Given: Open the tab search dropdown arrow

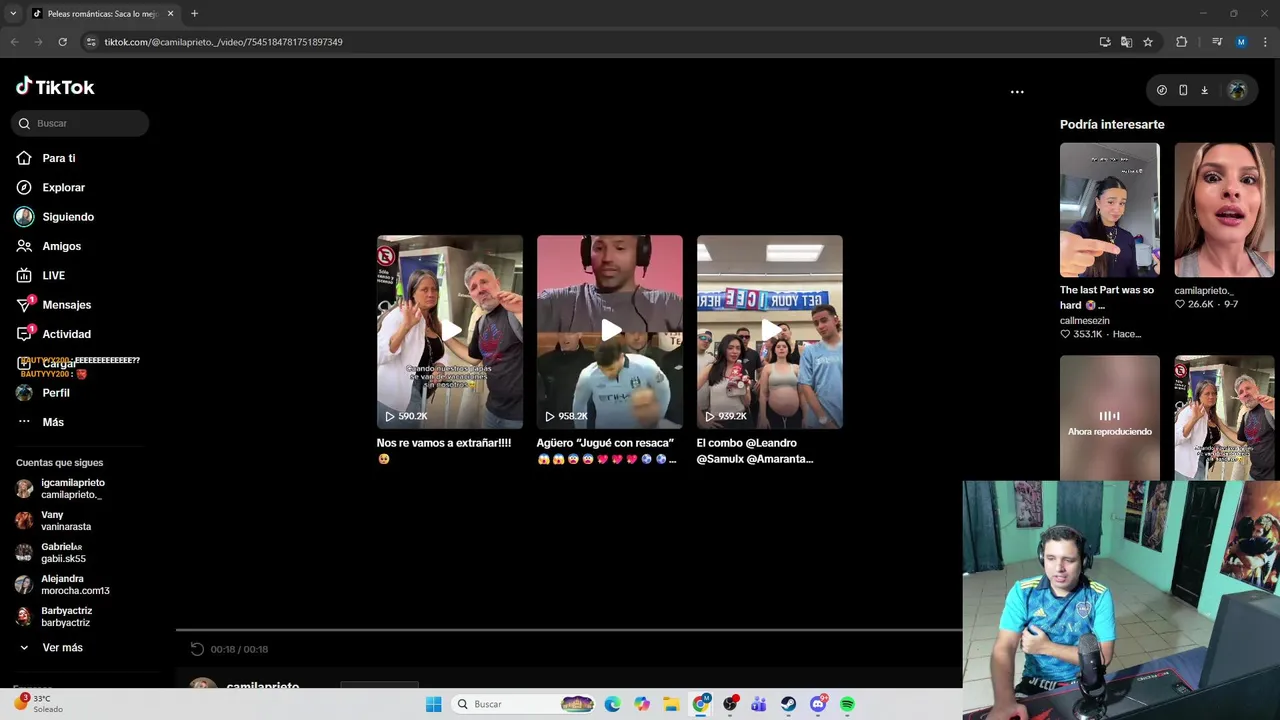Looking at the screenshot, I should 13,14.
